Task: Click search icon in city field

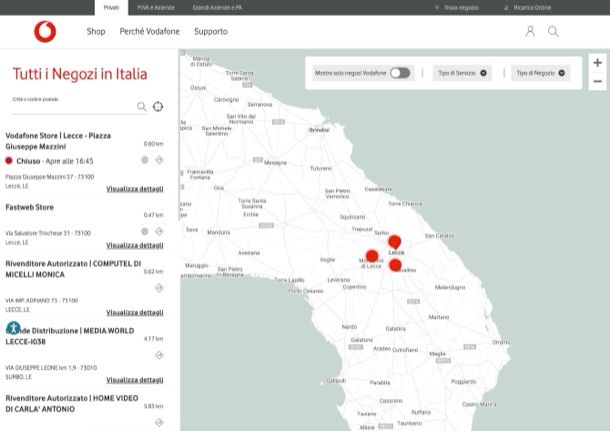Action: point(142,106)
